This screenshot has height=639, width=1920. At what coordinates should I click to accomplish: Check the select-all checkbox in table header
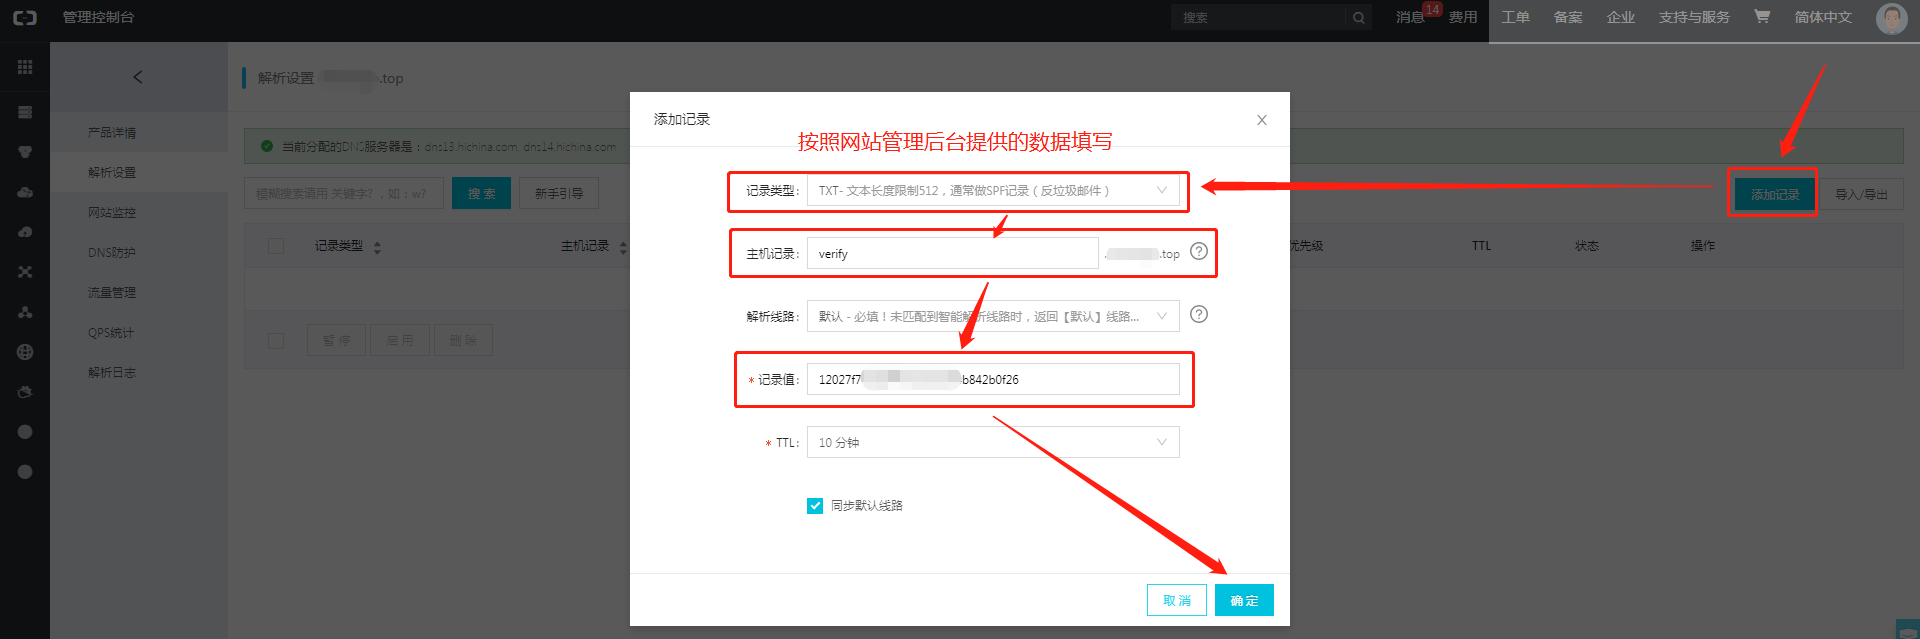276,246
